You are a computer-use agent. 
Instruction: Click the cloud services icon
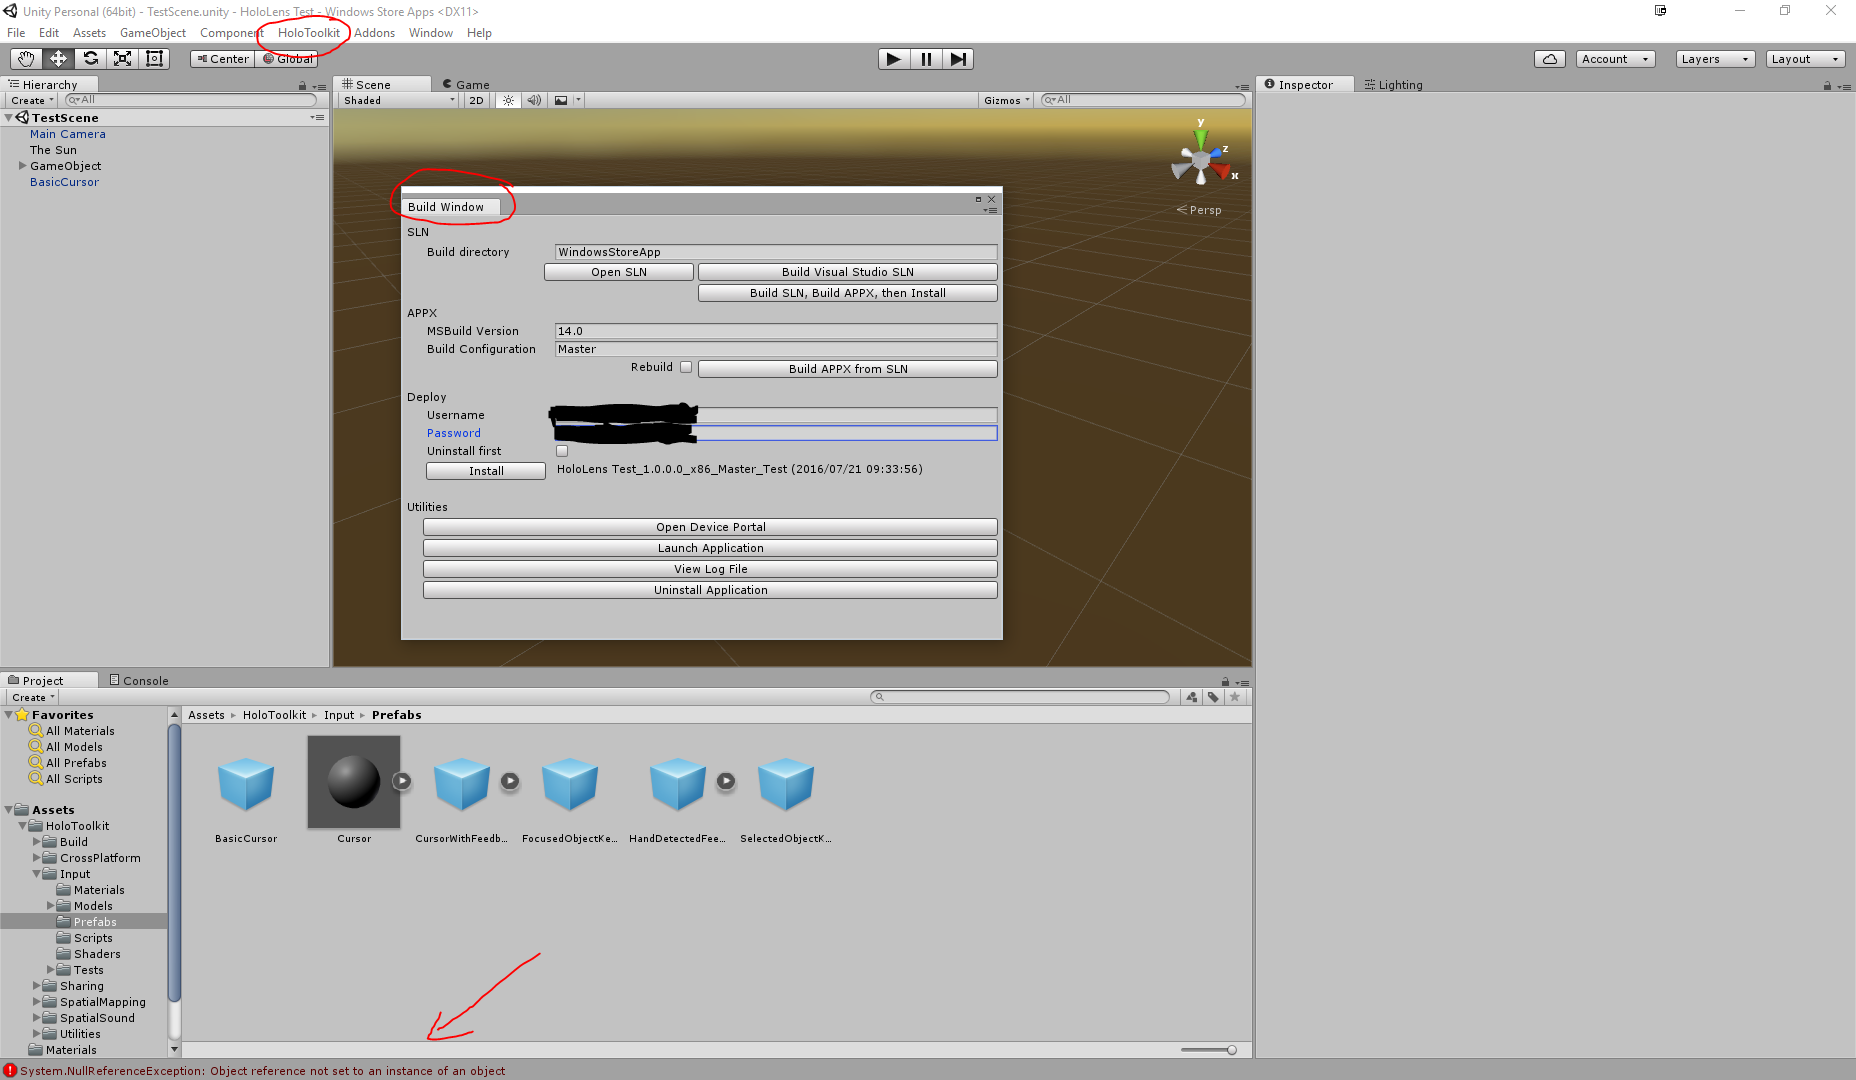pos(1549,58)
